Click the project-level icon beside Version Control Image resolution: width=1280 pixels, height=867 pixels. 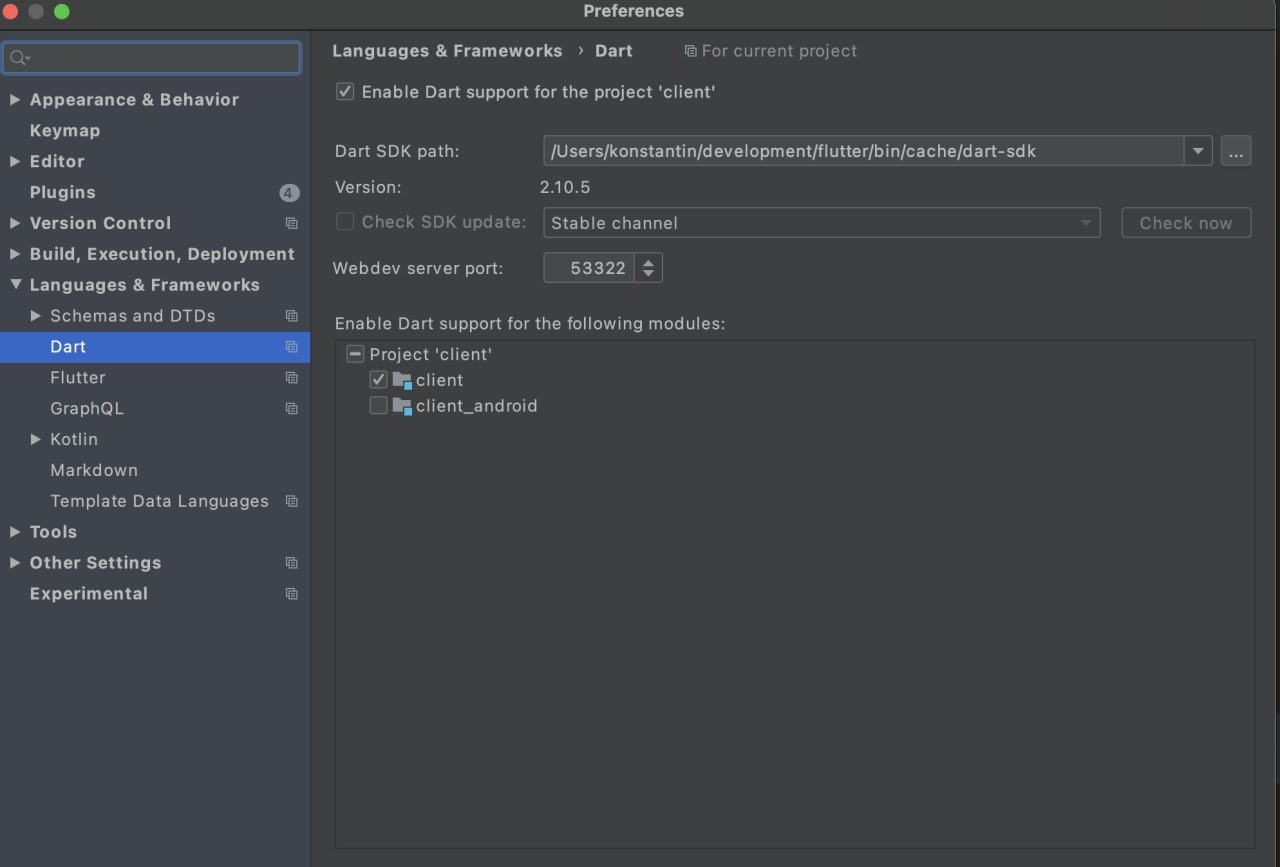tap(291, 223)
